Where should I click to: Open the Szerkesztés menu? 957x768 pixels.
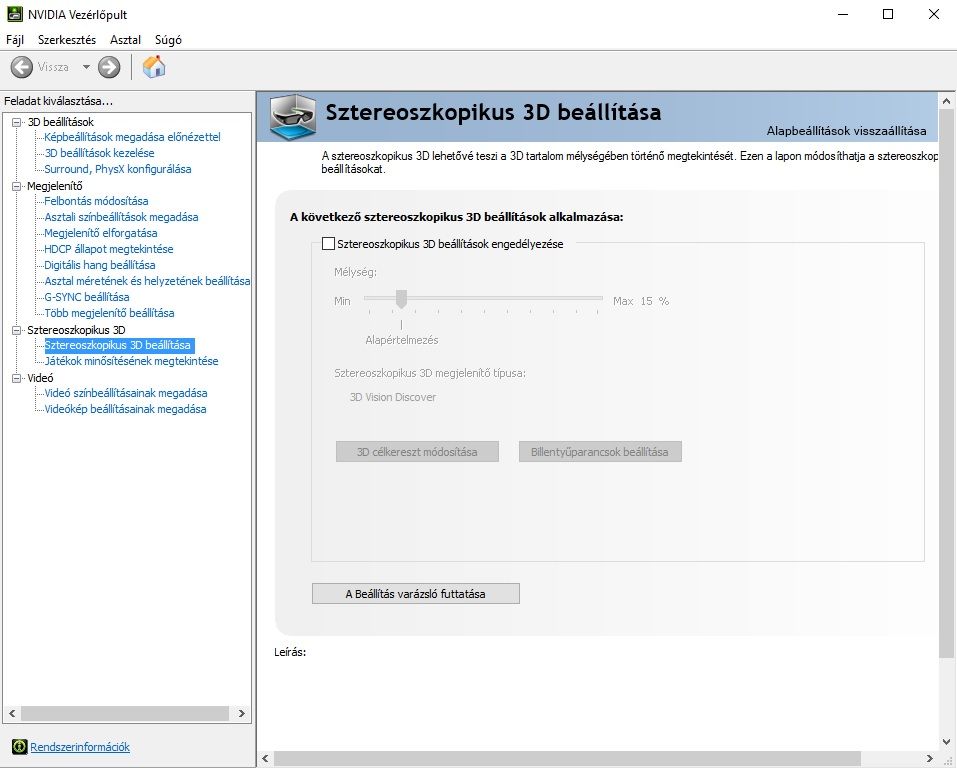pyautogui.click(x=67, y=40)
